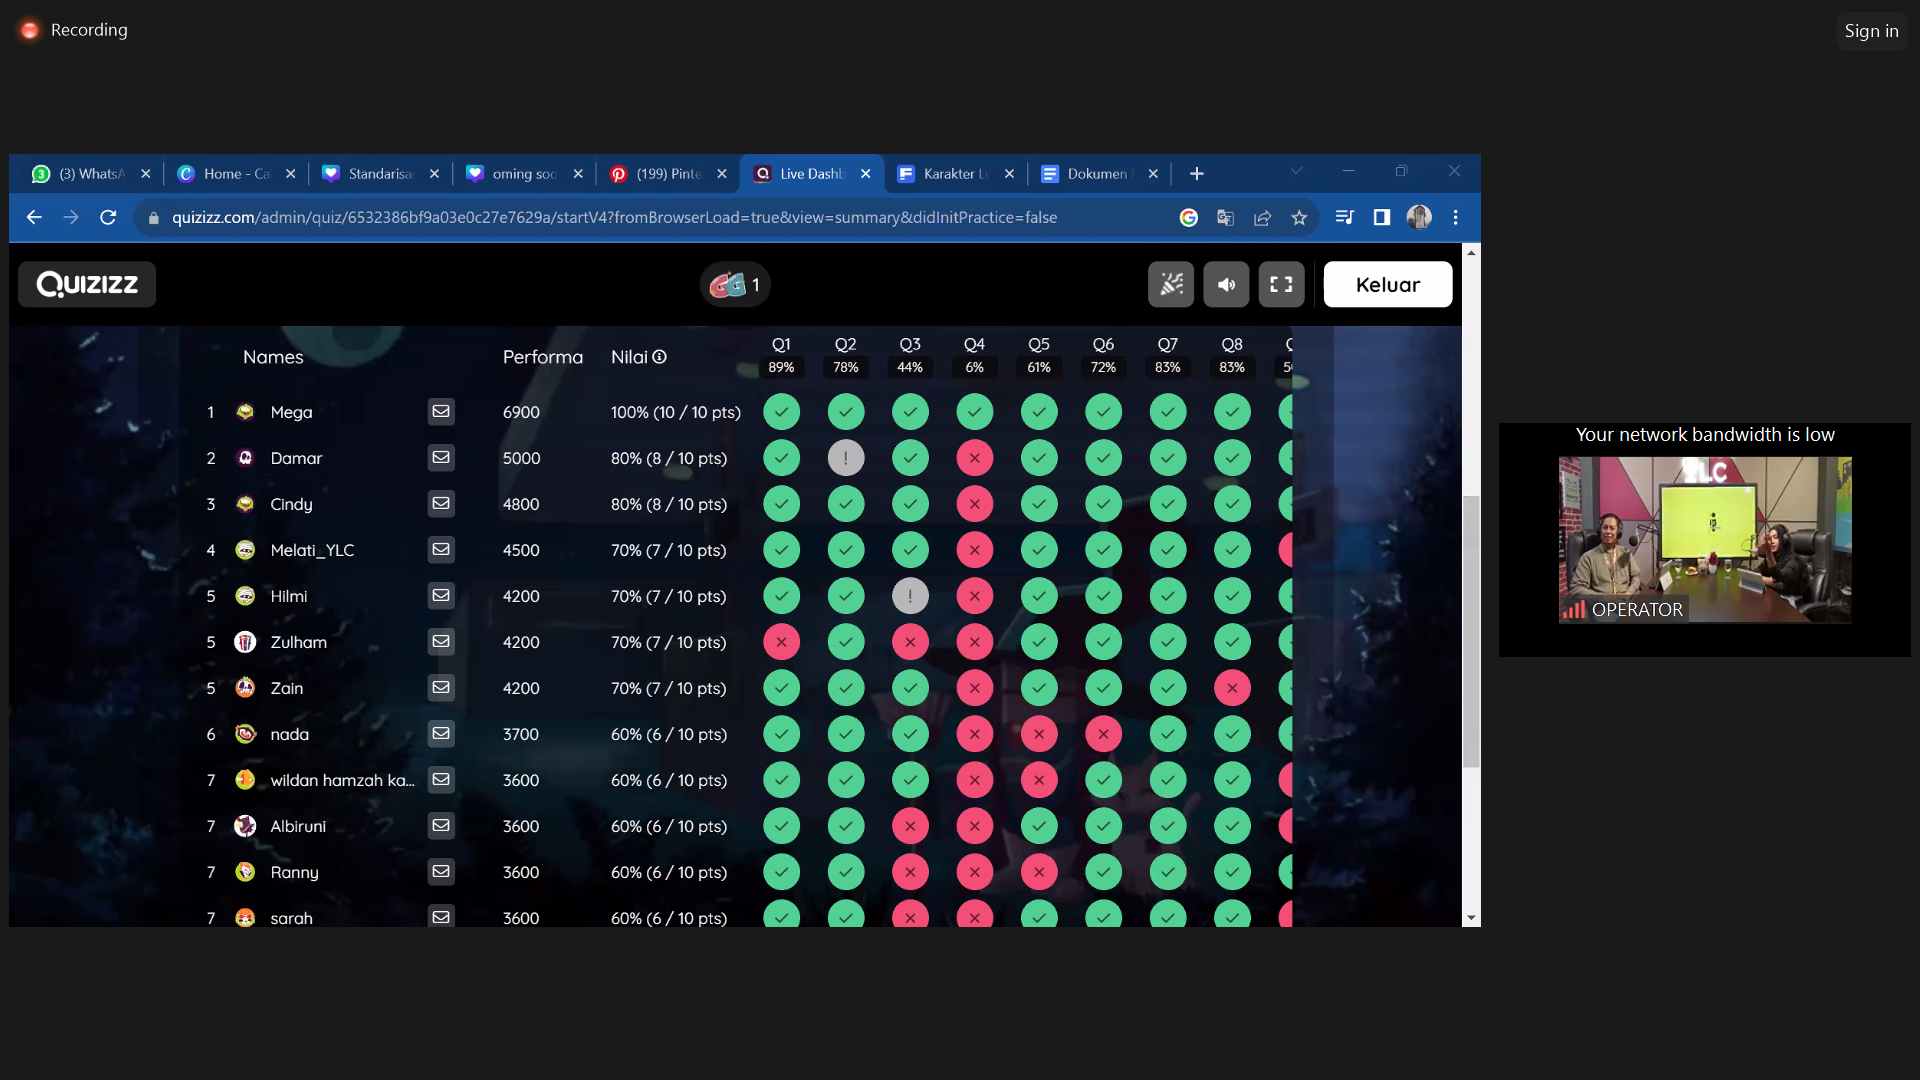1920x1080 pixels.
Task: Click the confetti celebration icon button
Action: point(1170,285)
